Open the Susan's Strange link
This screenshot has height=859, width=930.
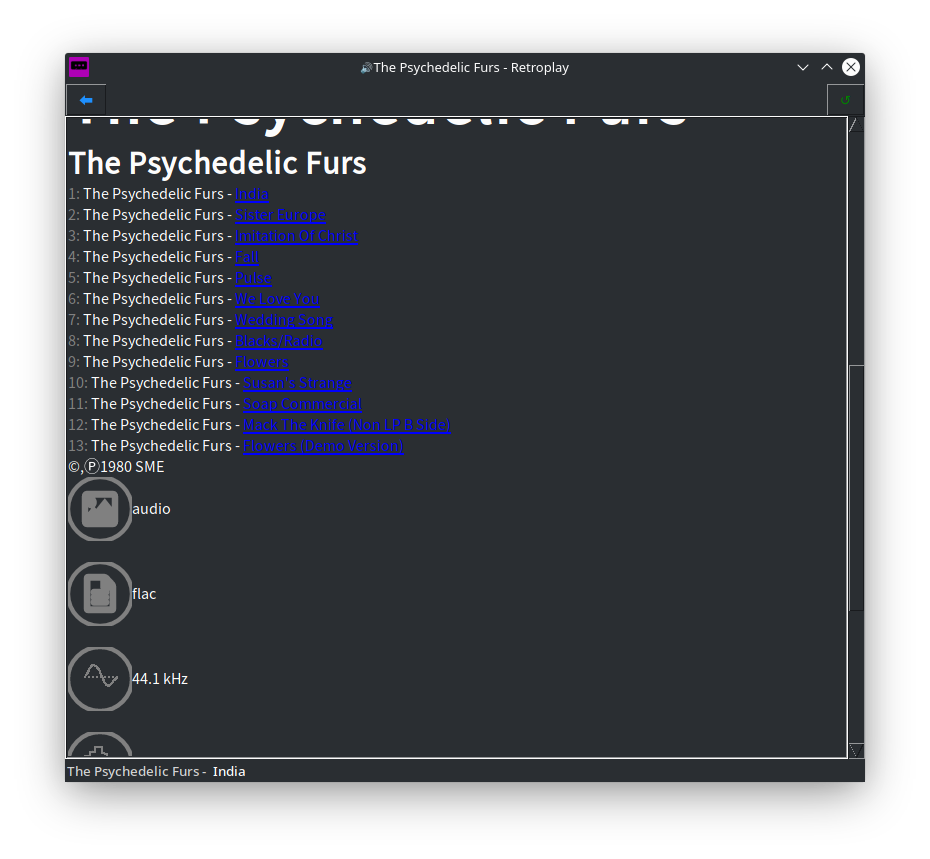pyautogui.click(x=298, y=383)
